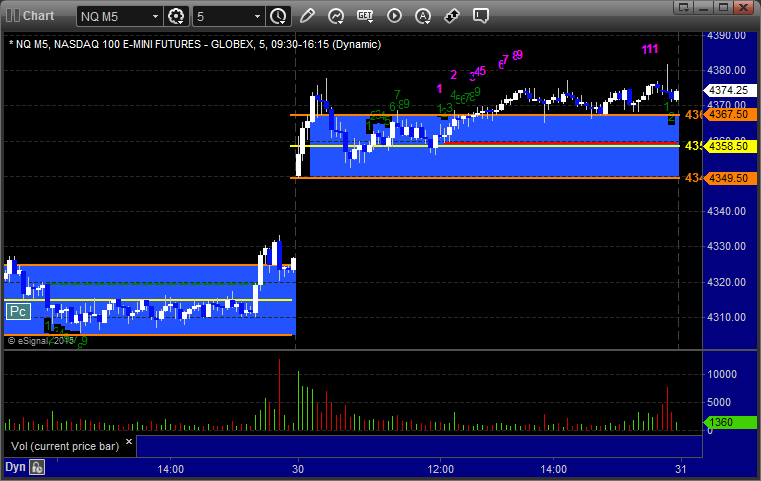This screenshot has height=481, width=761.
Task: Click the first 14:00 time axis label
Action: pos(170,469)
